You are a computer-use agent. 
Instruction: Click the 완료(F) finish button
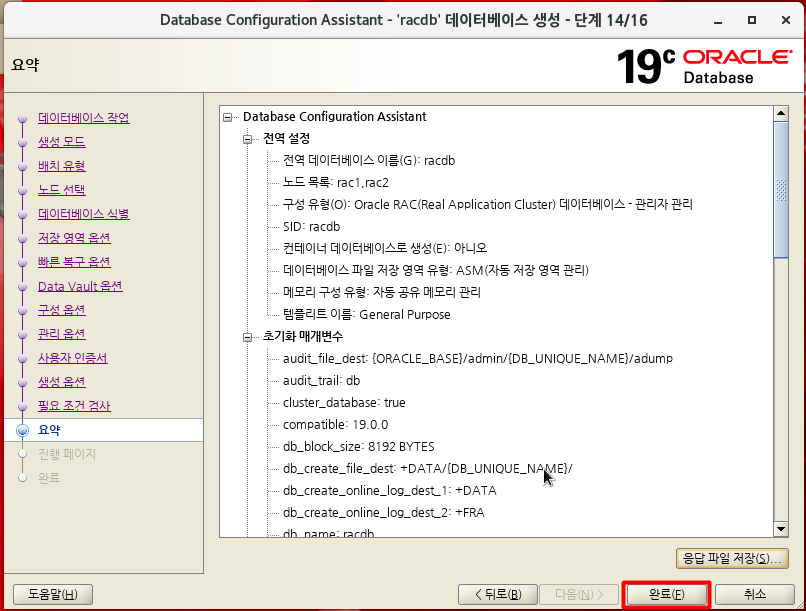coord(666,595)
